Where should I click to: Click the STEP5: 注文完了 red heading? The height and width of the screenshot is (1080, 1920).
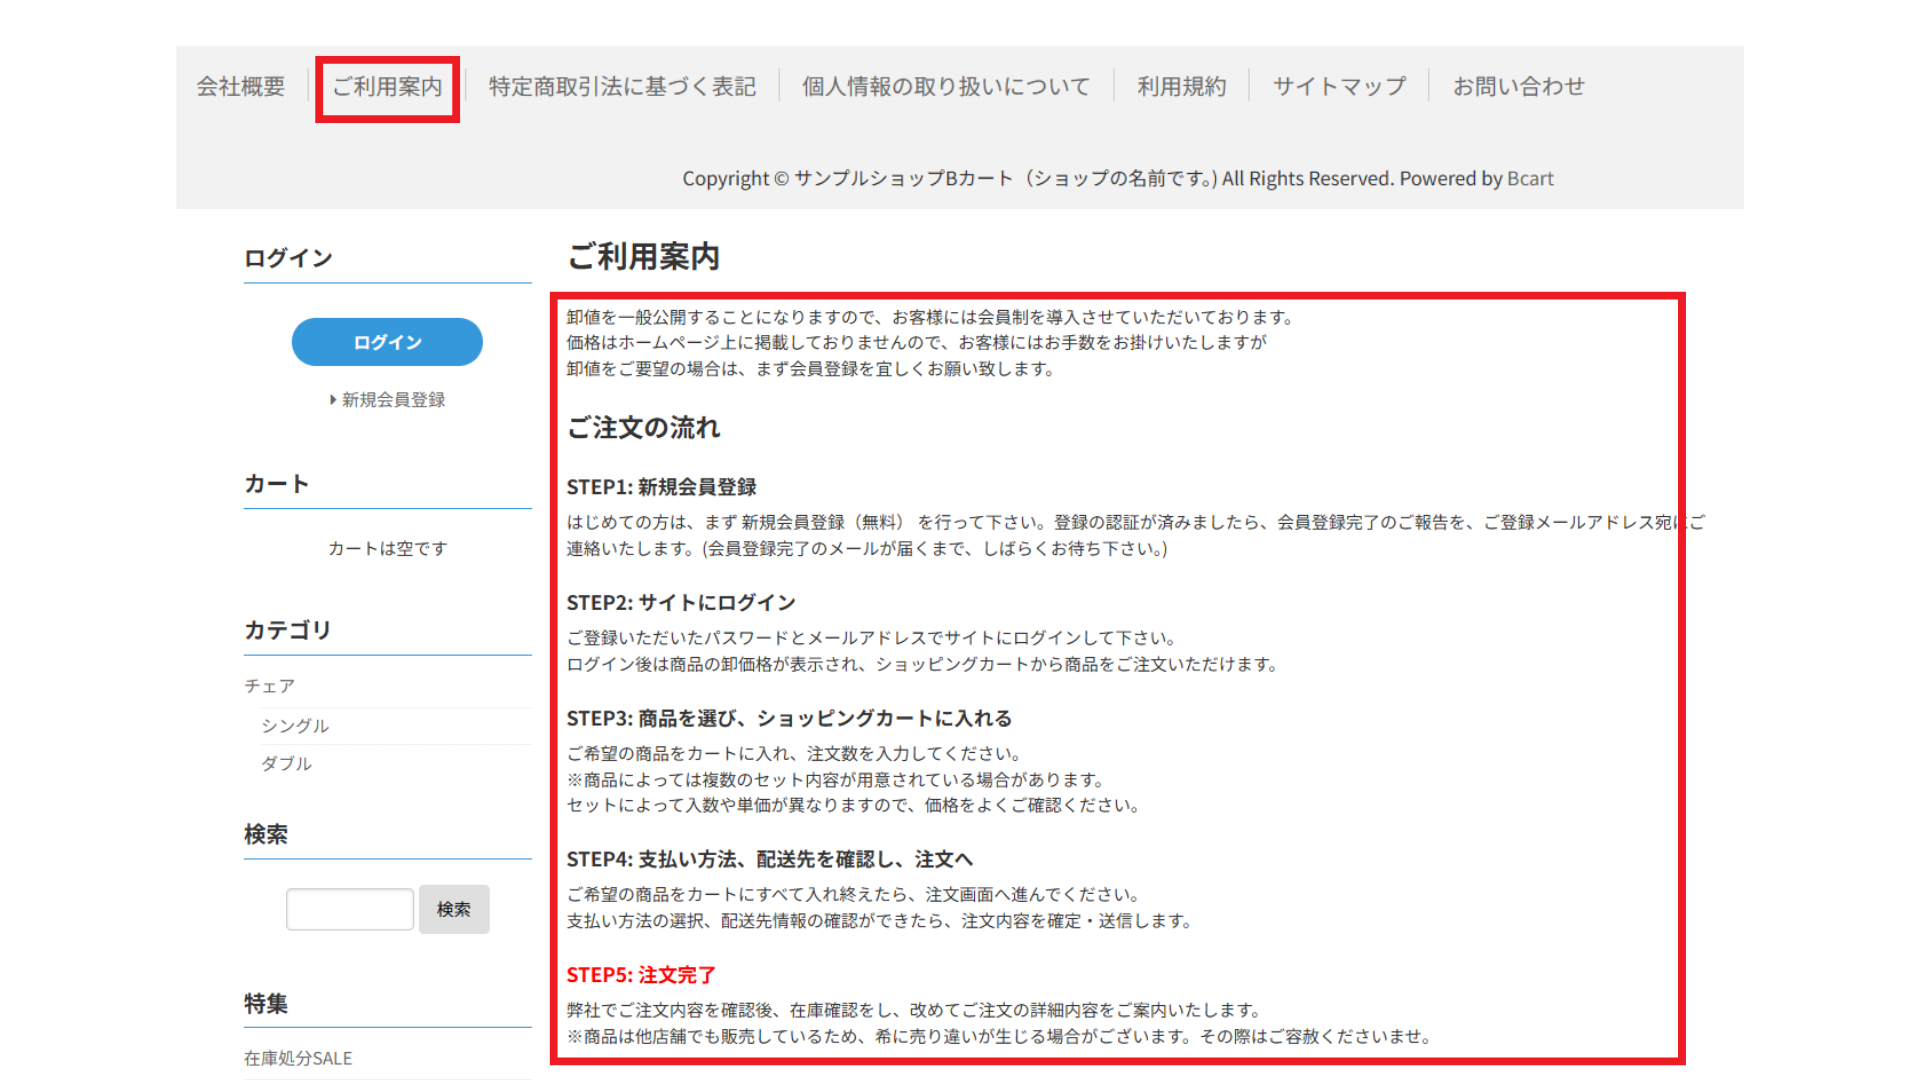point(641,975)
